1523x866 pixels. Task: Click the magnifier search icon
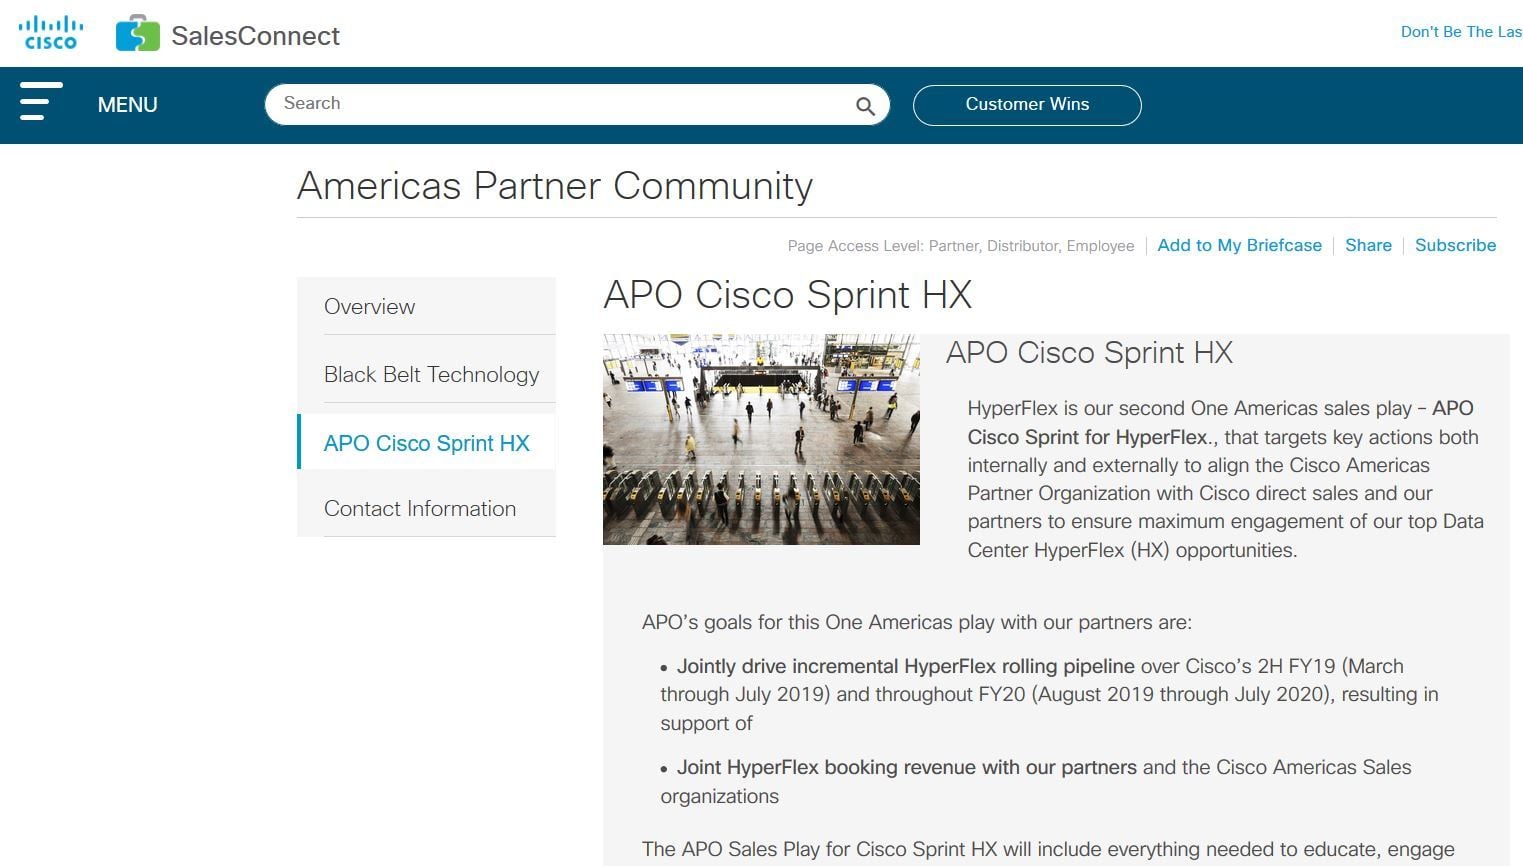[865, 106]
